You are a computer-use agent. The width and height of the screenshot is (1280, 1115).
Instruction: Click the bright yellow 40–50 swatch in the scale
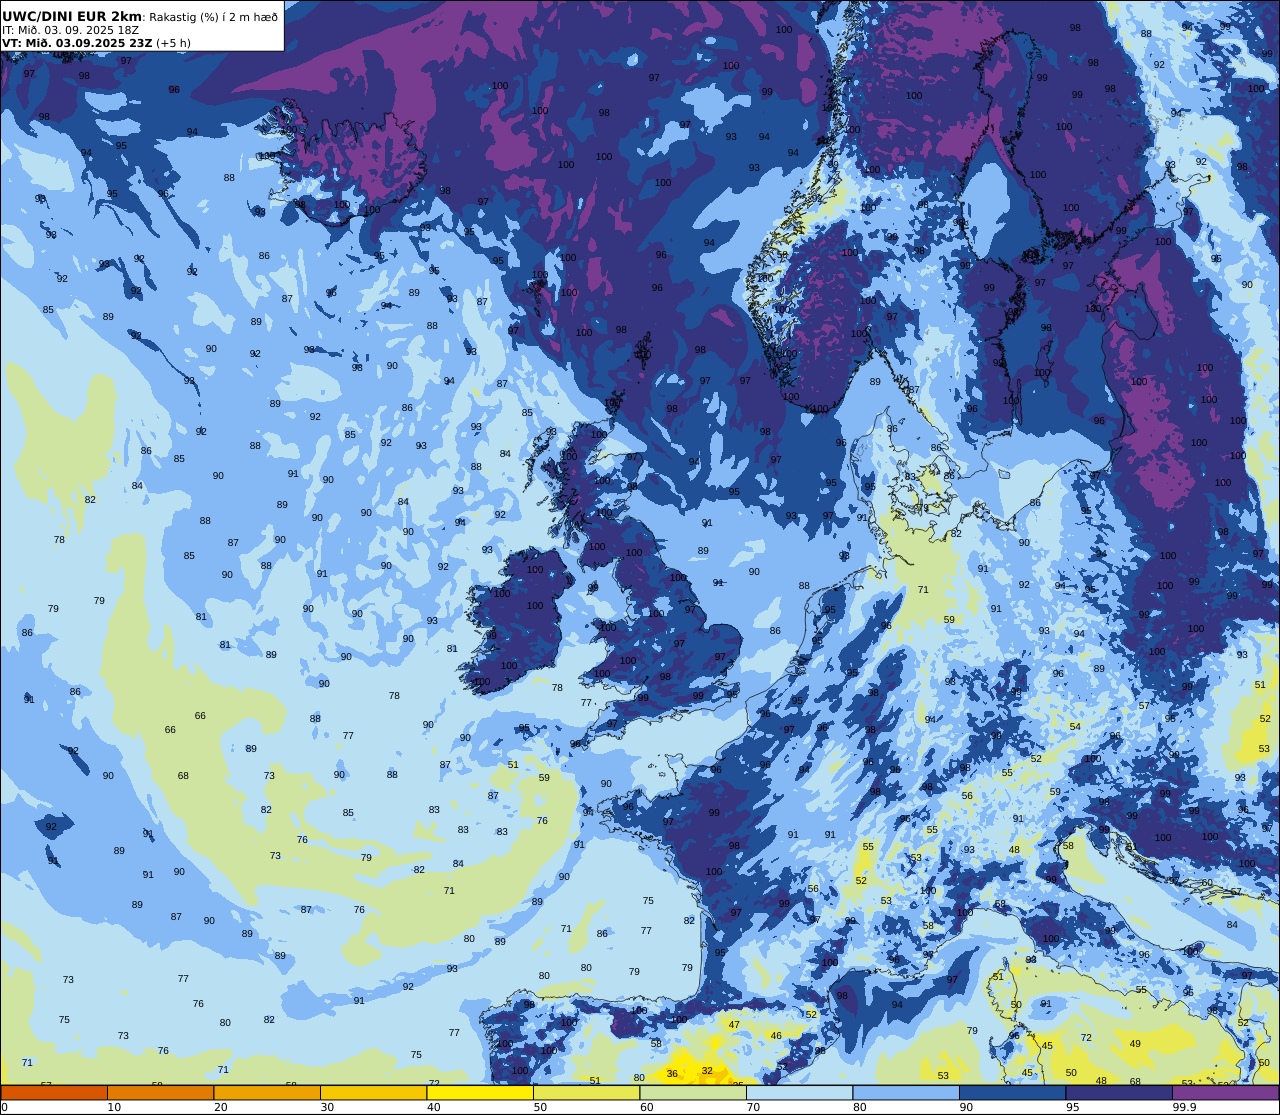click(x=480, y=1092)
